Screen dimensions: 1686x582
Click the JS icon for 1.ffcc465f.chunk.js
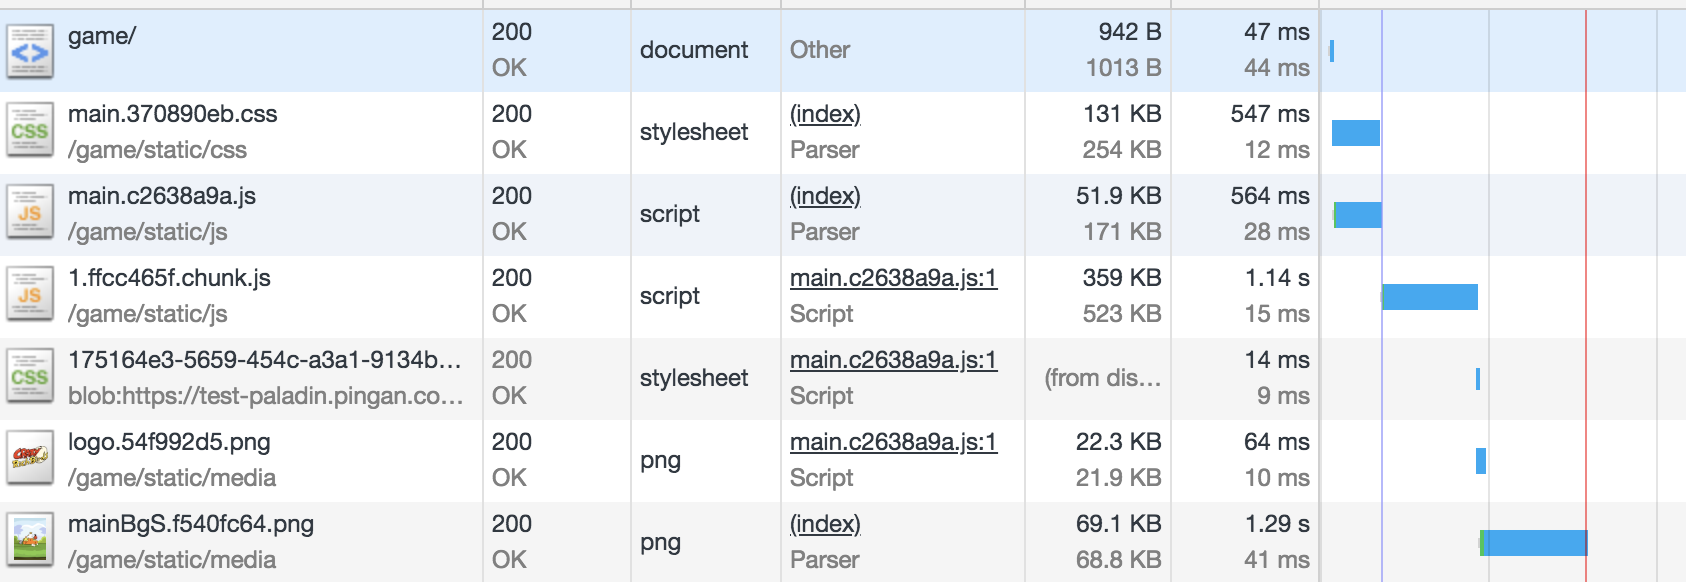click(x=30, y=296)
